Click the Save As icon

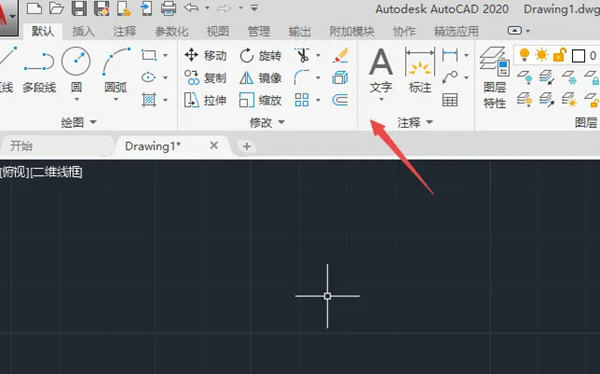(102, 8)
